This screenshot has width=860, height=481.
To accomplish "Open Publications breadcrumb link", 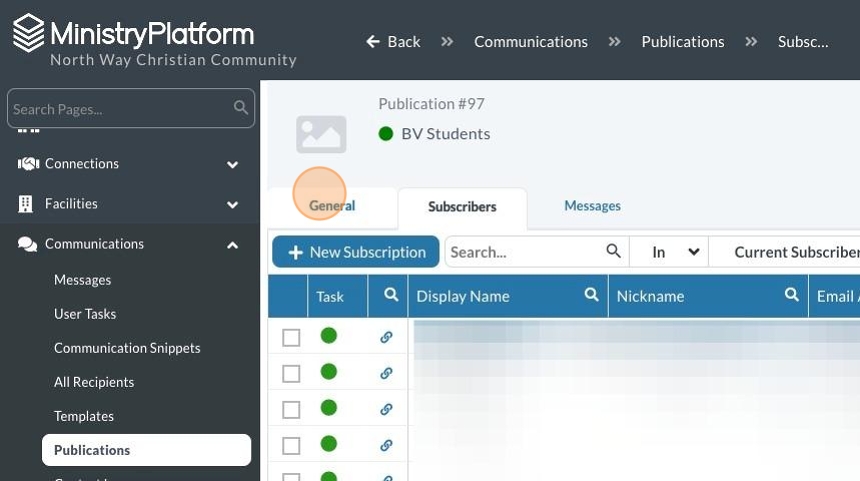I will pos(683,42).
